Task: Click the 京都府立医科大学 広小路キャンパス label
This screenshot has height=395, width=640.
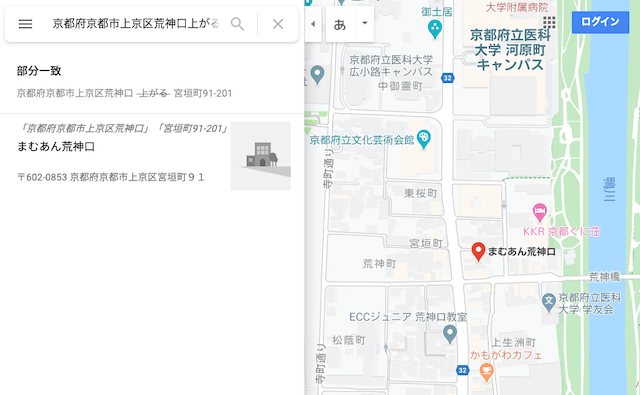Action: (x=391, y=66)
